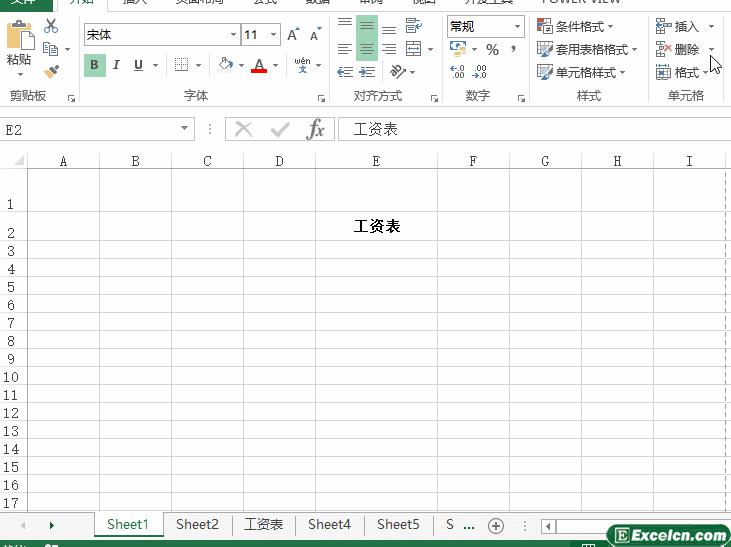Increase decimal places

point(457,72)
